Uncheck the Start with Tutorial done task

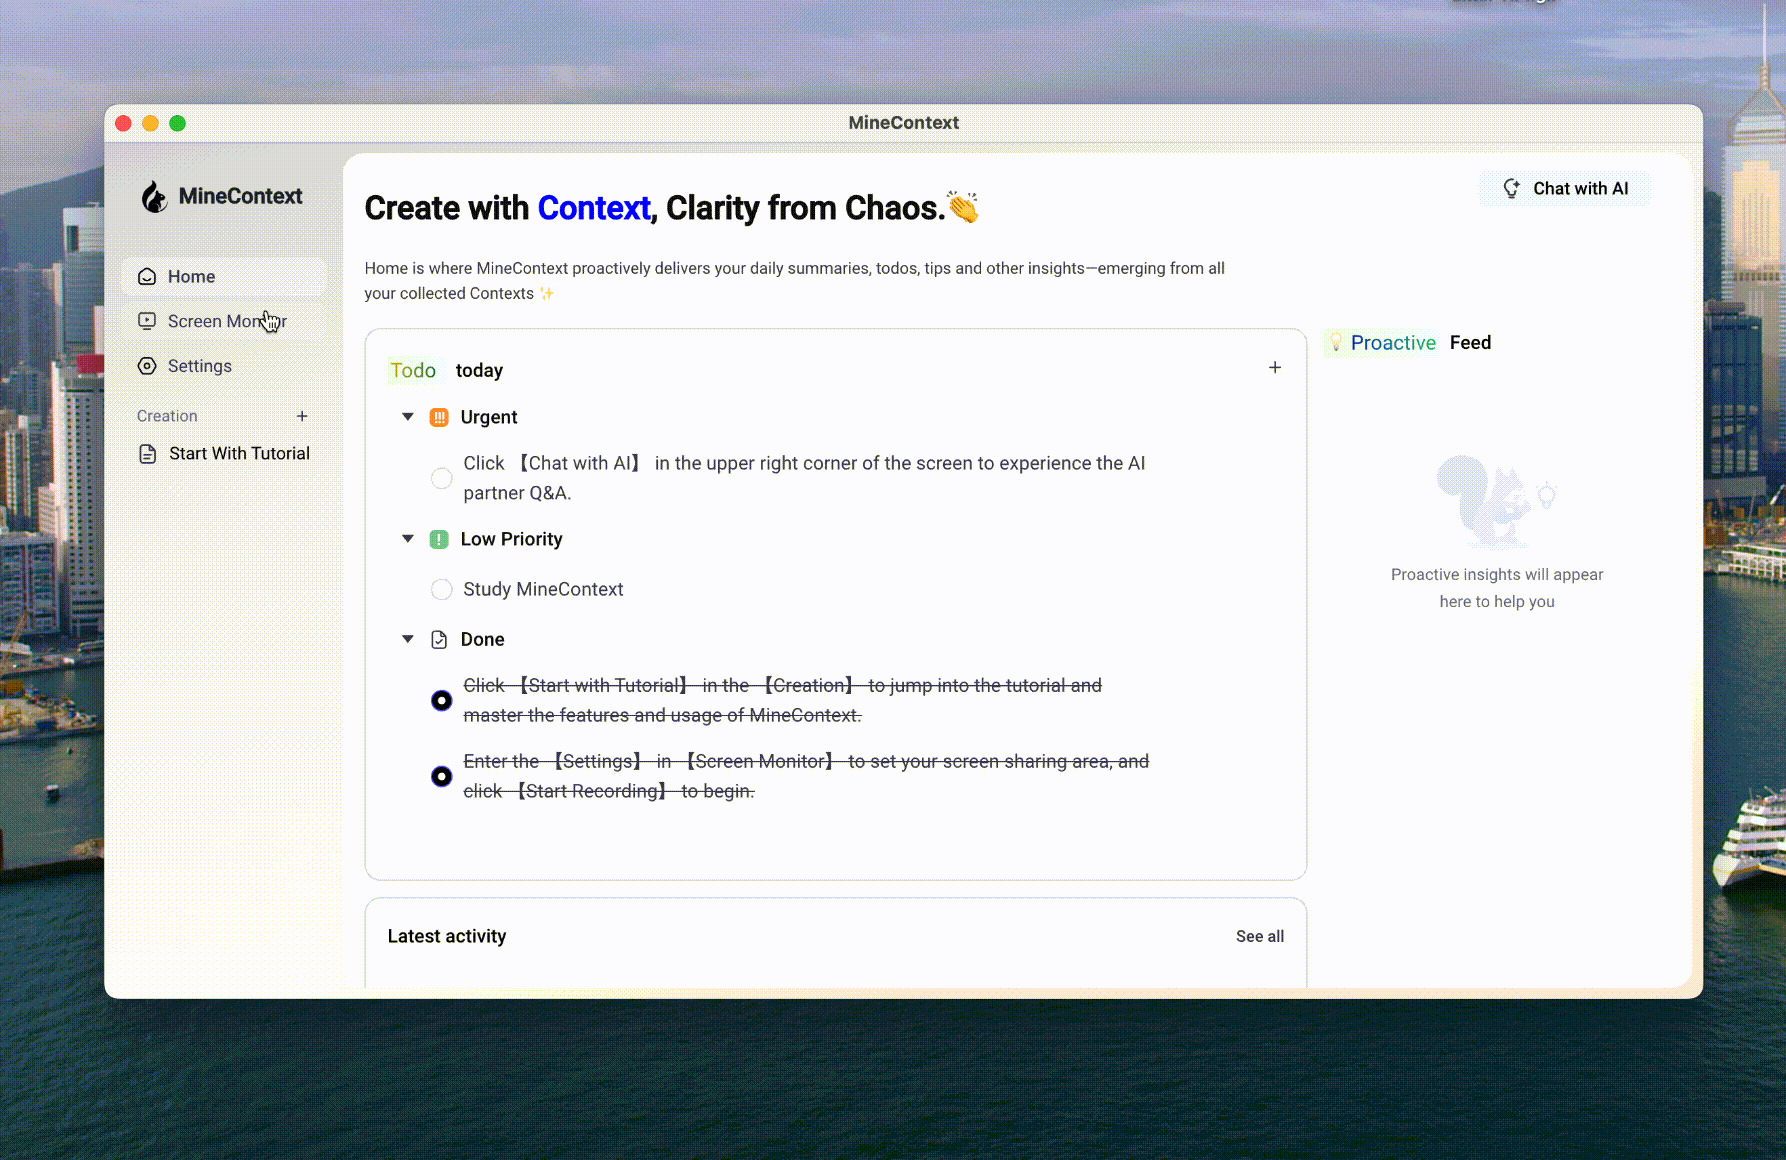click(441, 701)
